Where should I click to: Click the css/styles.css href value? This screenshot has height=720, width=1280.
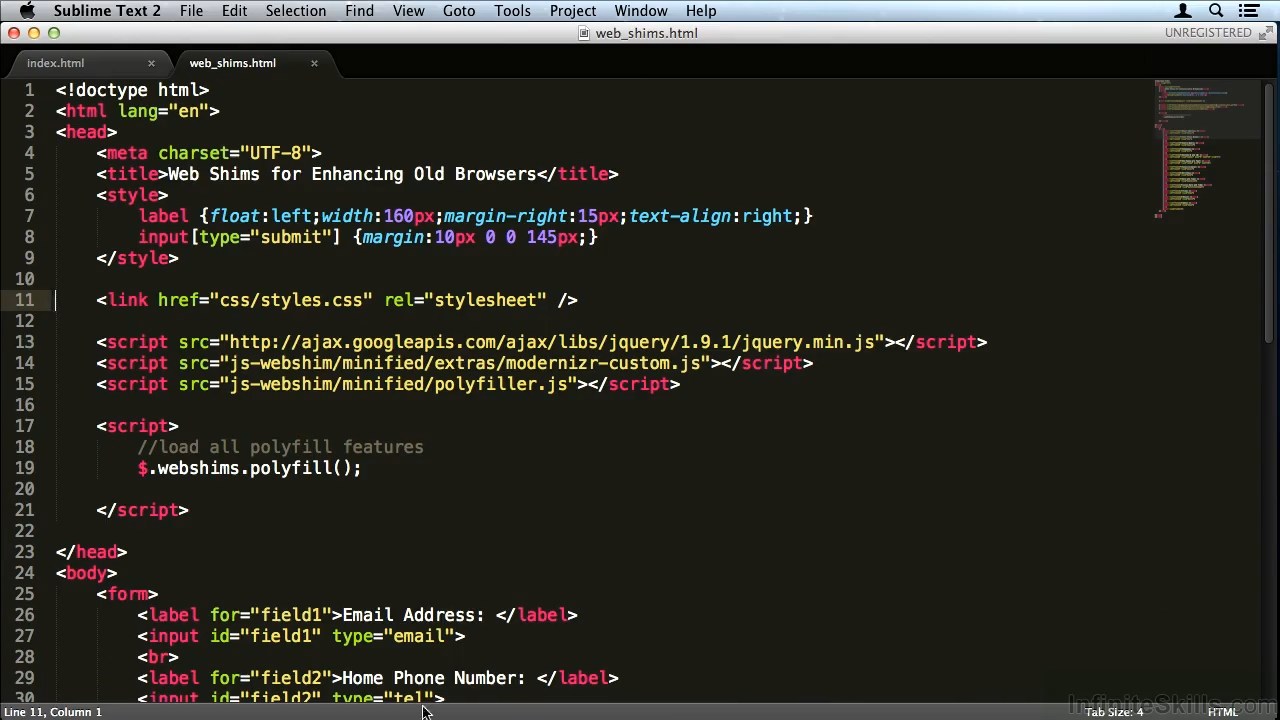coord(291,300)
